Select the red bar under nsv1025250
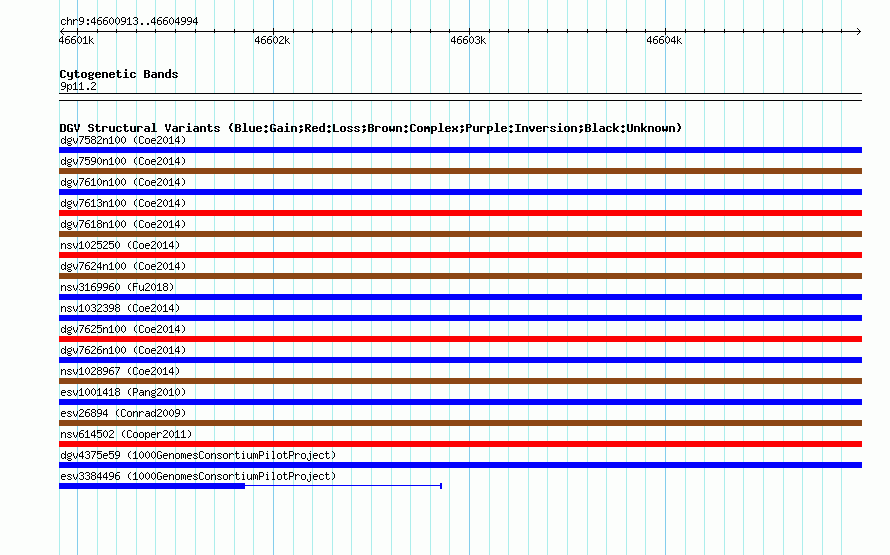Viewport: 890px width, 555px height. click(x=460, y=255)
